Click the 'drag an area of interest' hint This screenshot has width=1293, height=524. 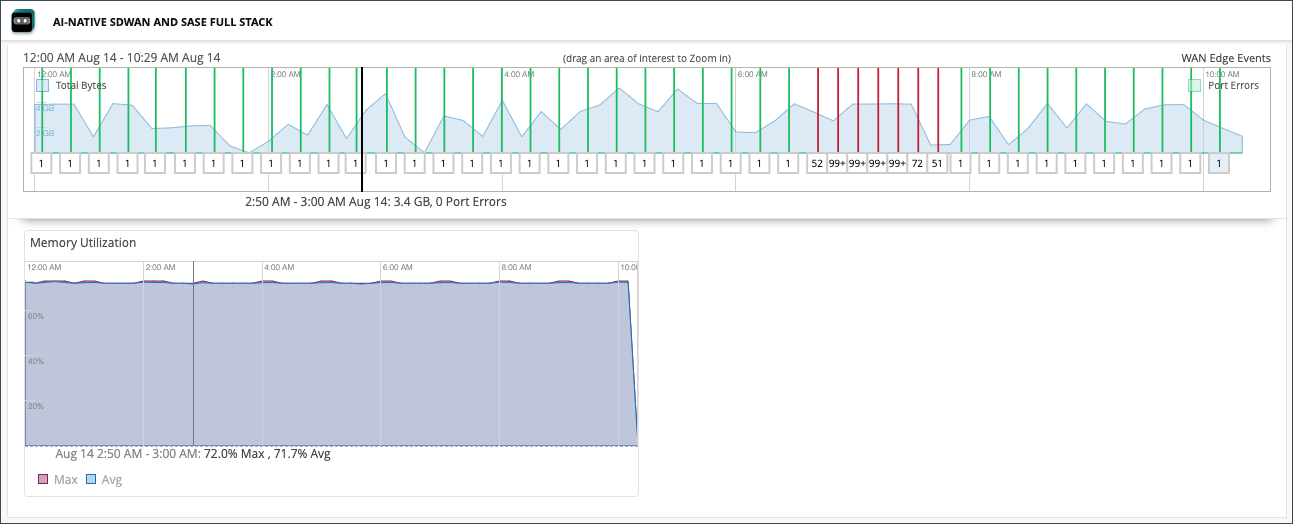[646, 59]
